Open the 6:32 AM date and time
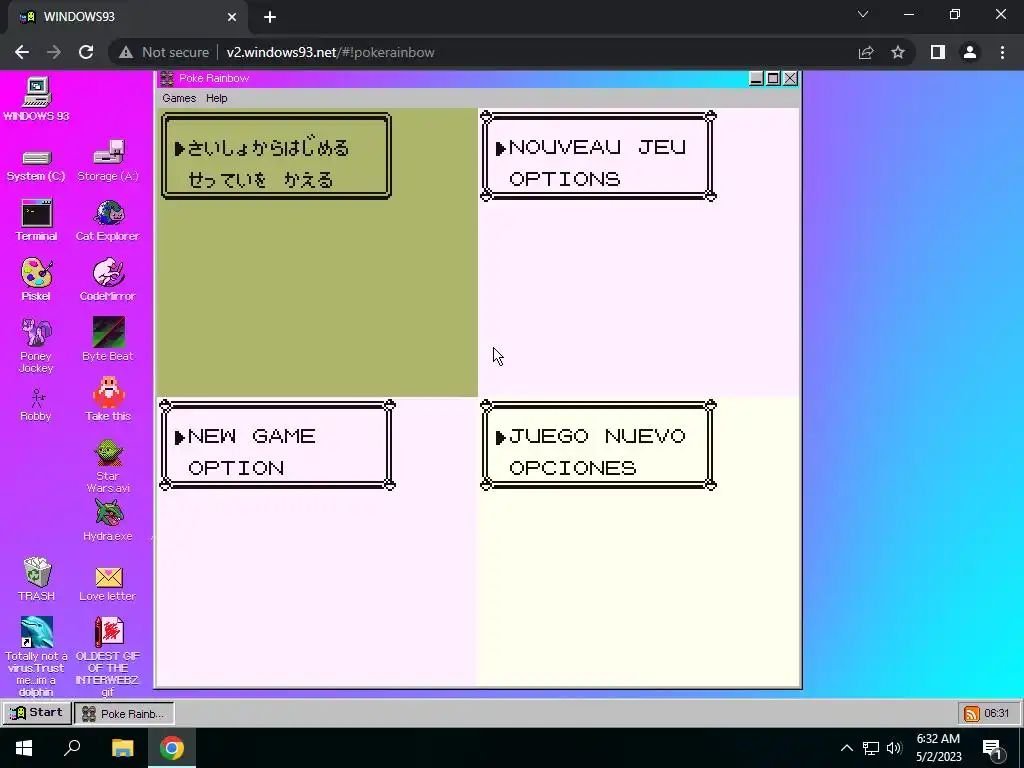This screenshot has width=1024, height=768. click(938, 748)
